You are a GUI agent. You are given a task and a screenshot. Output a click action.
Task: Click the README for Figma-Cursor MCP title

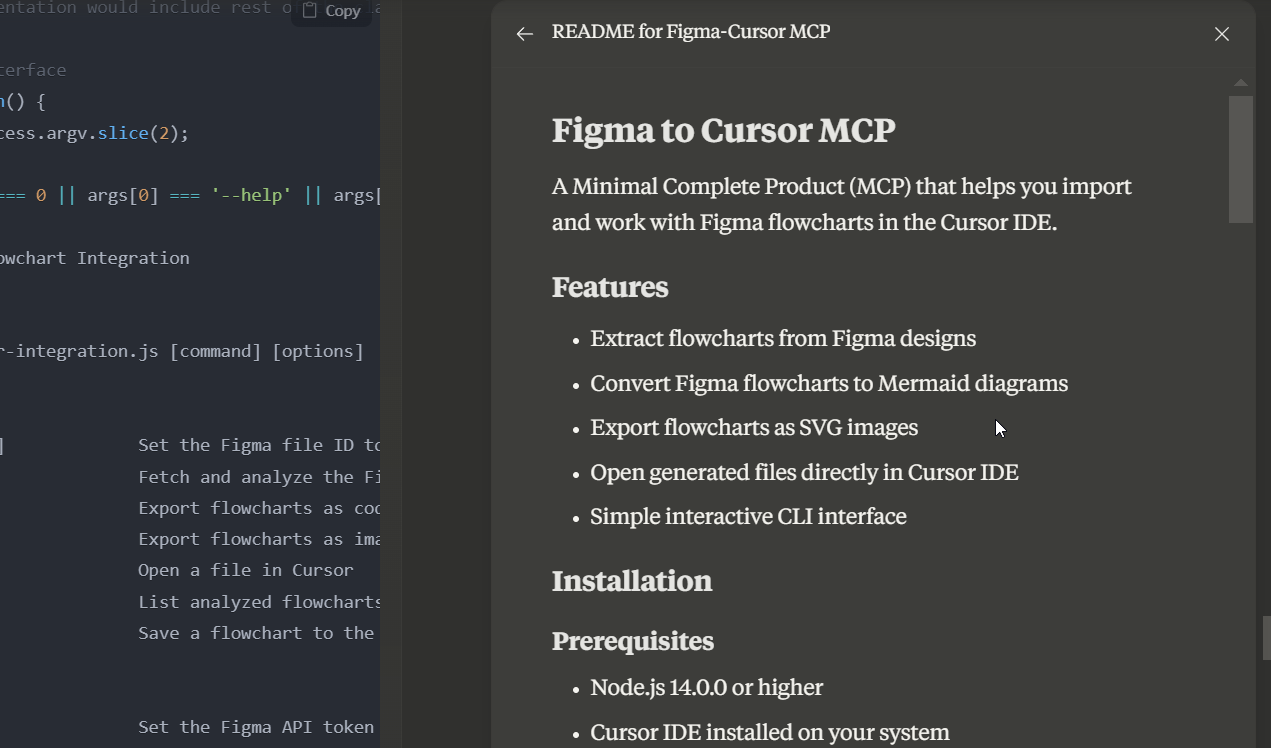692,31
